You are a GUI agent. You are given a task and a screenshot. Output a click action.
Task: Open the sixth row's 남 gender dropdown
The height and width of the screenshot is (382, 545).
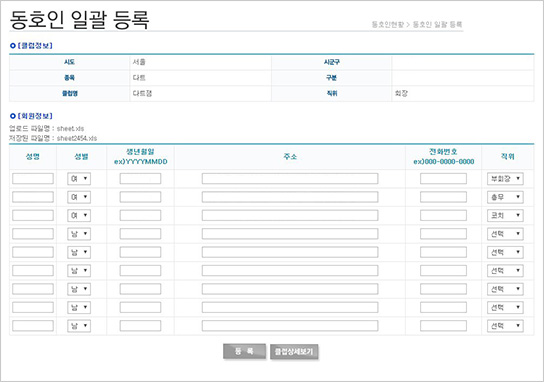pyautogui.click(x=79, y=270)
